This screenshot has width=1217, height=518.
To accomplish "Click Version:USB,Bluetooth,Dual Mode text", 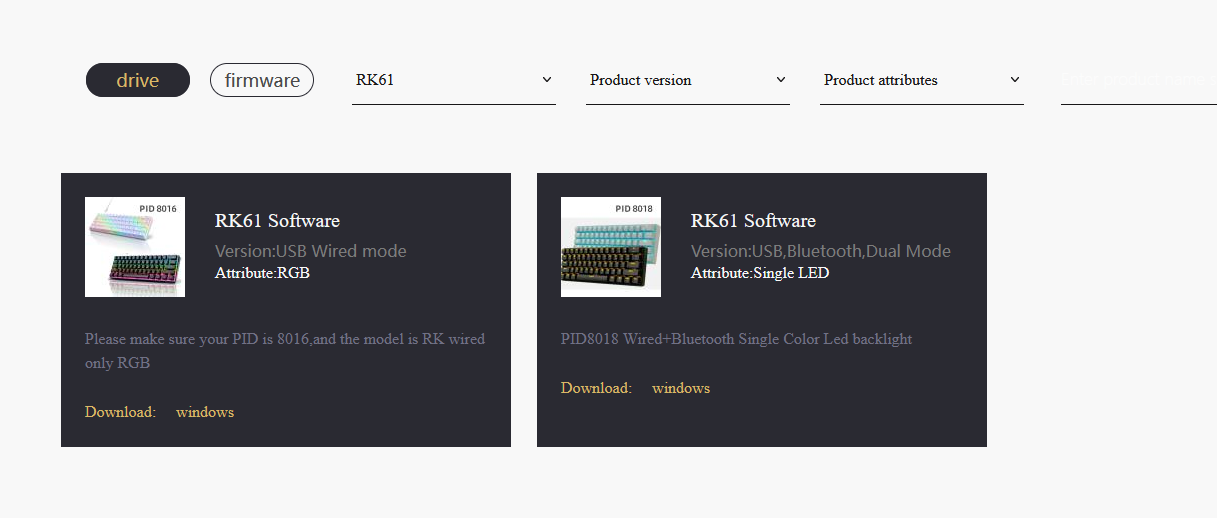I will click(x=821, y=251).
